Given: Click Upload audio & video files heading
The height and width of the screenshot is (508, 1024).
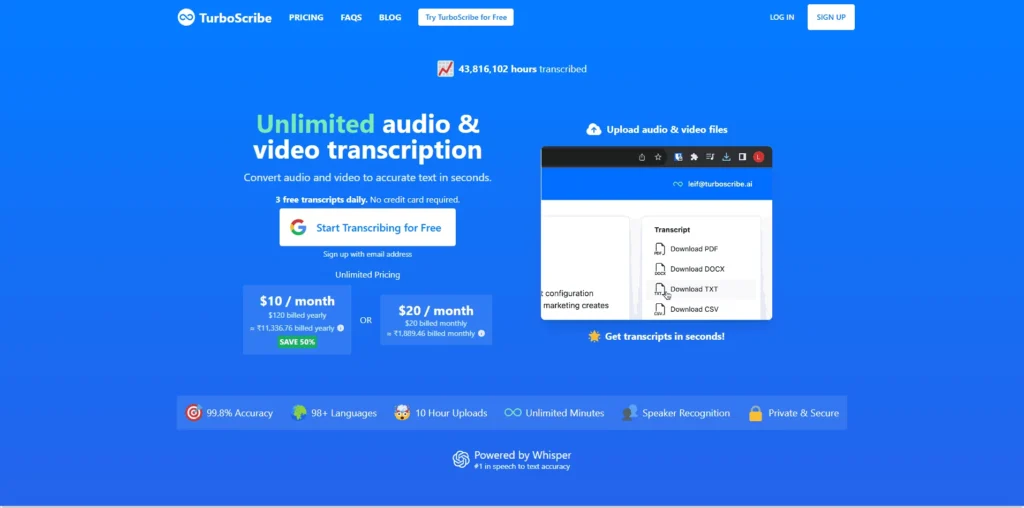Looking at the screenshot, I should pos(667,129).
